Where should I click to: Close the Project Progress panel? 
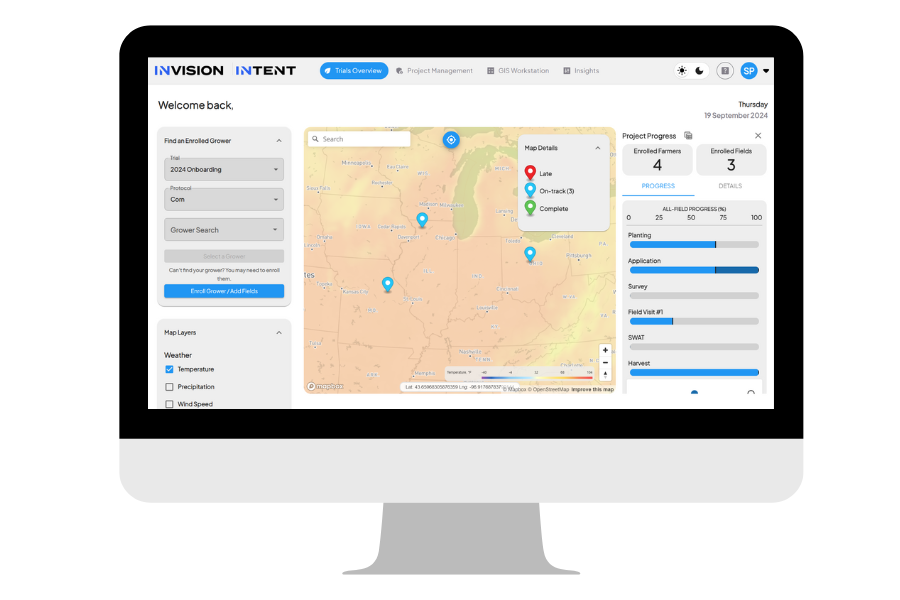758,135
